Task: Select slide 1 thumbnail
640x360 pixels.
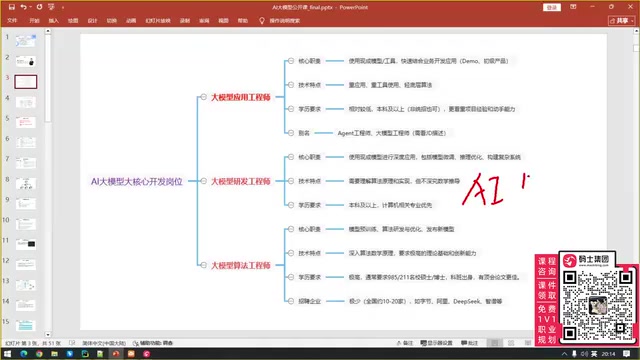Action: 25,41
